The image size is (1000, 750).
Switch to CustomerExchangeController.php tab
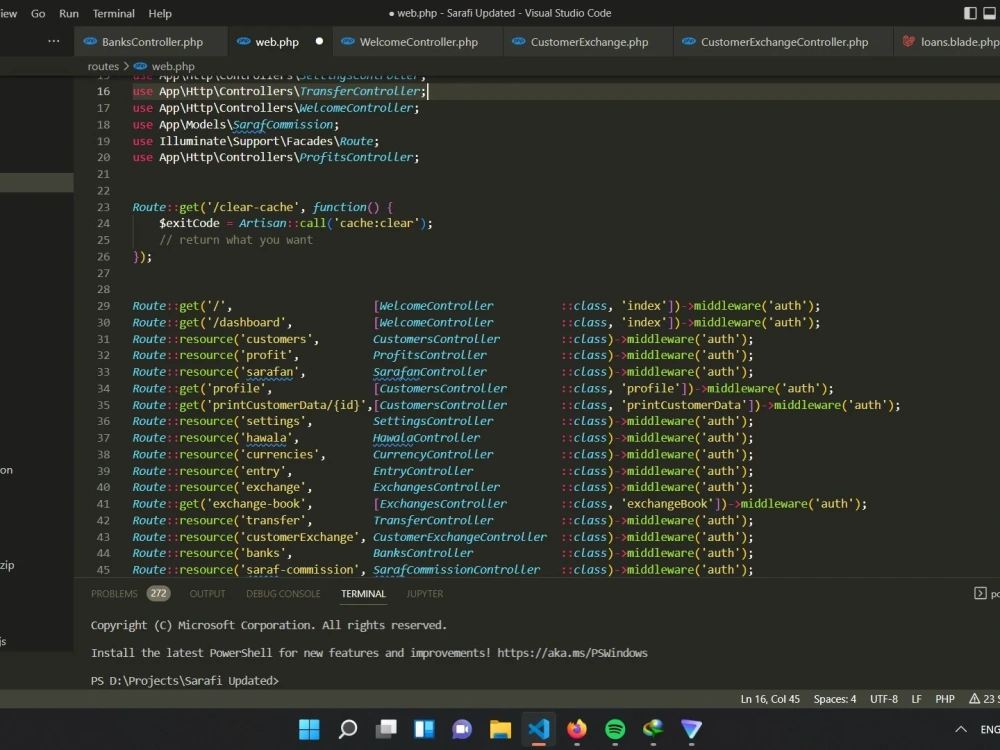784,42
